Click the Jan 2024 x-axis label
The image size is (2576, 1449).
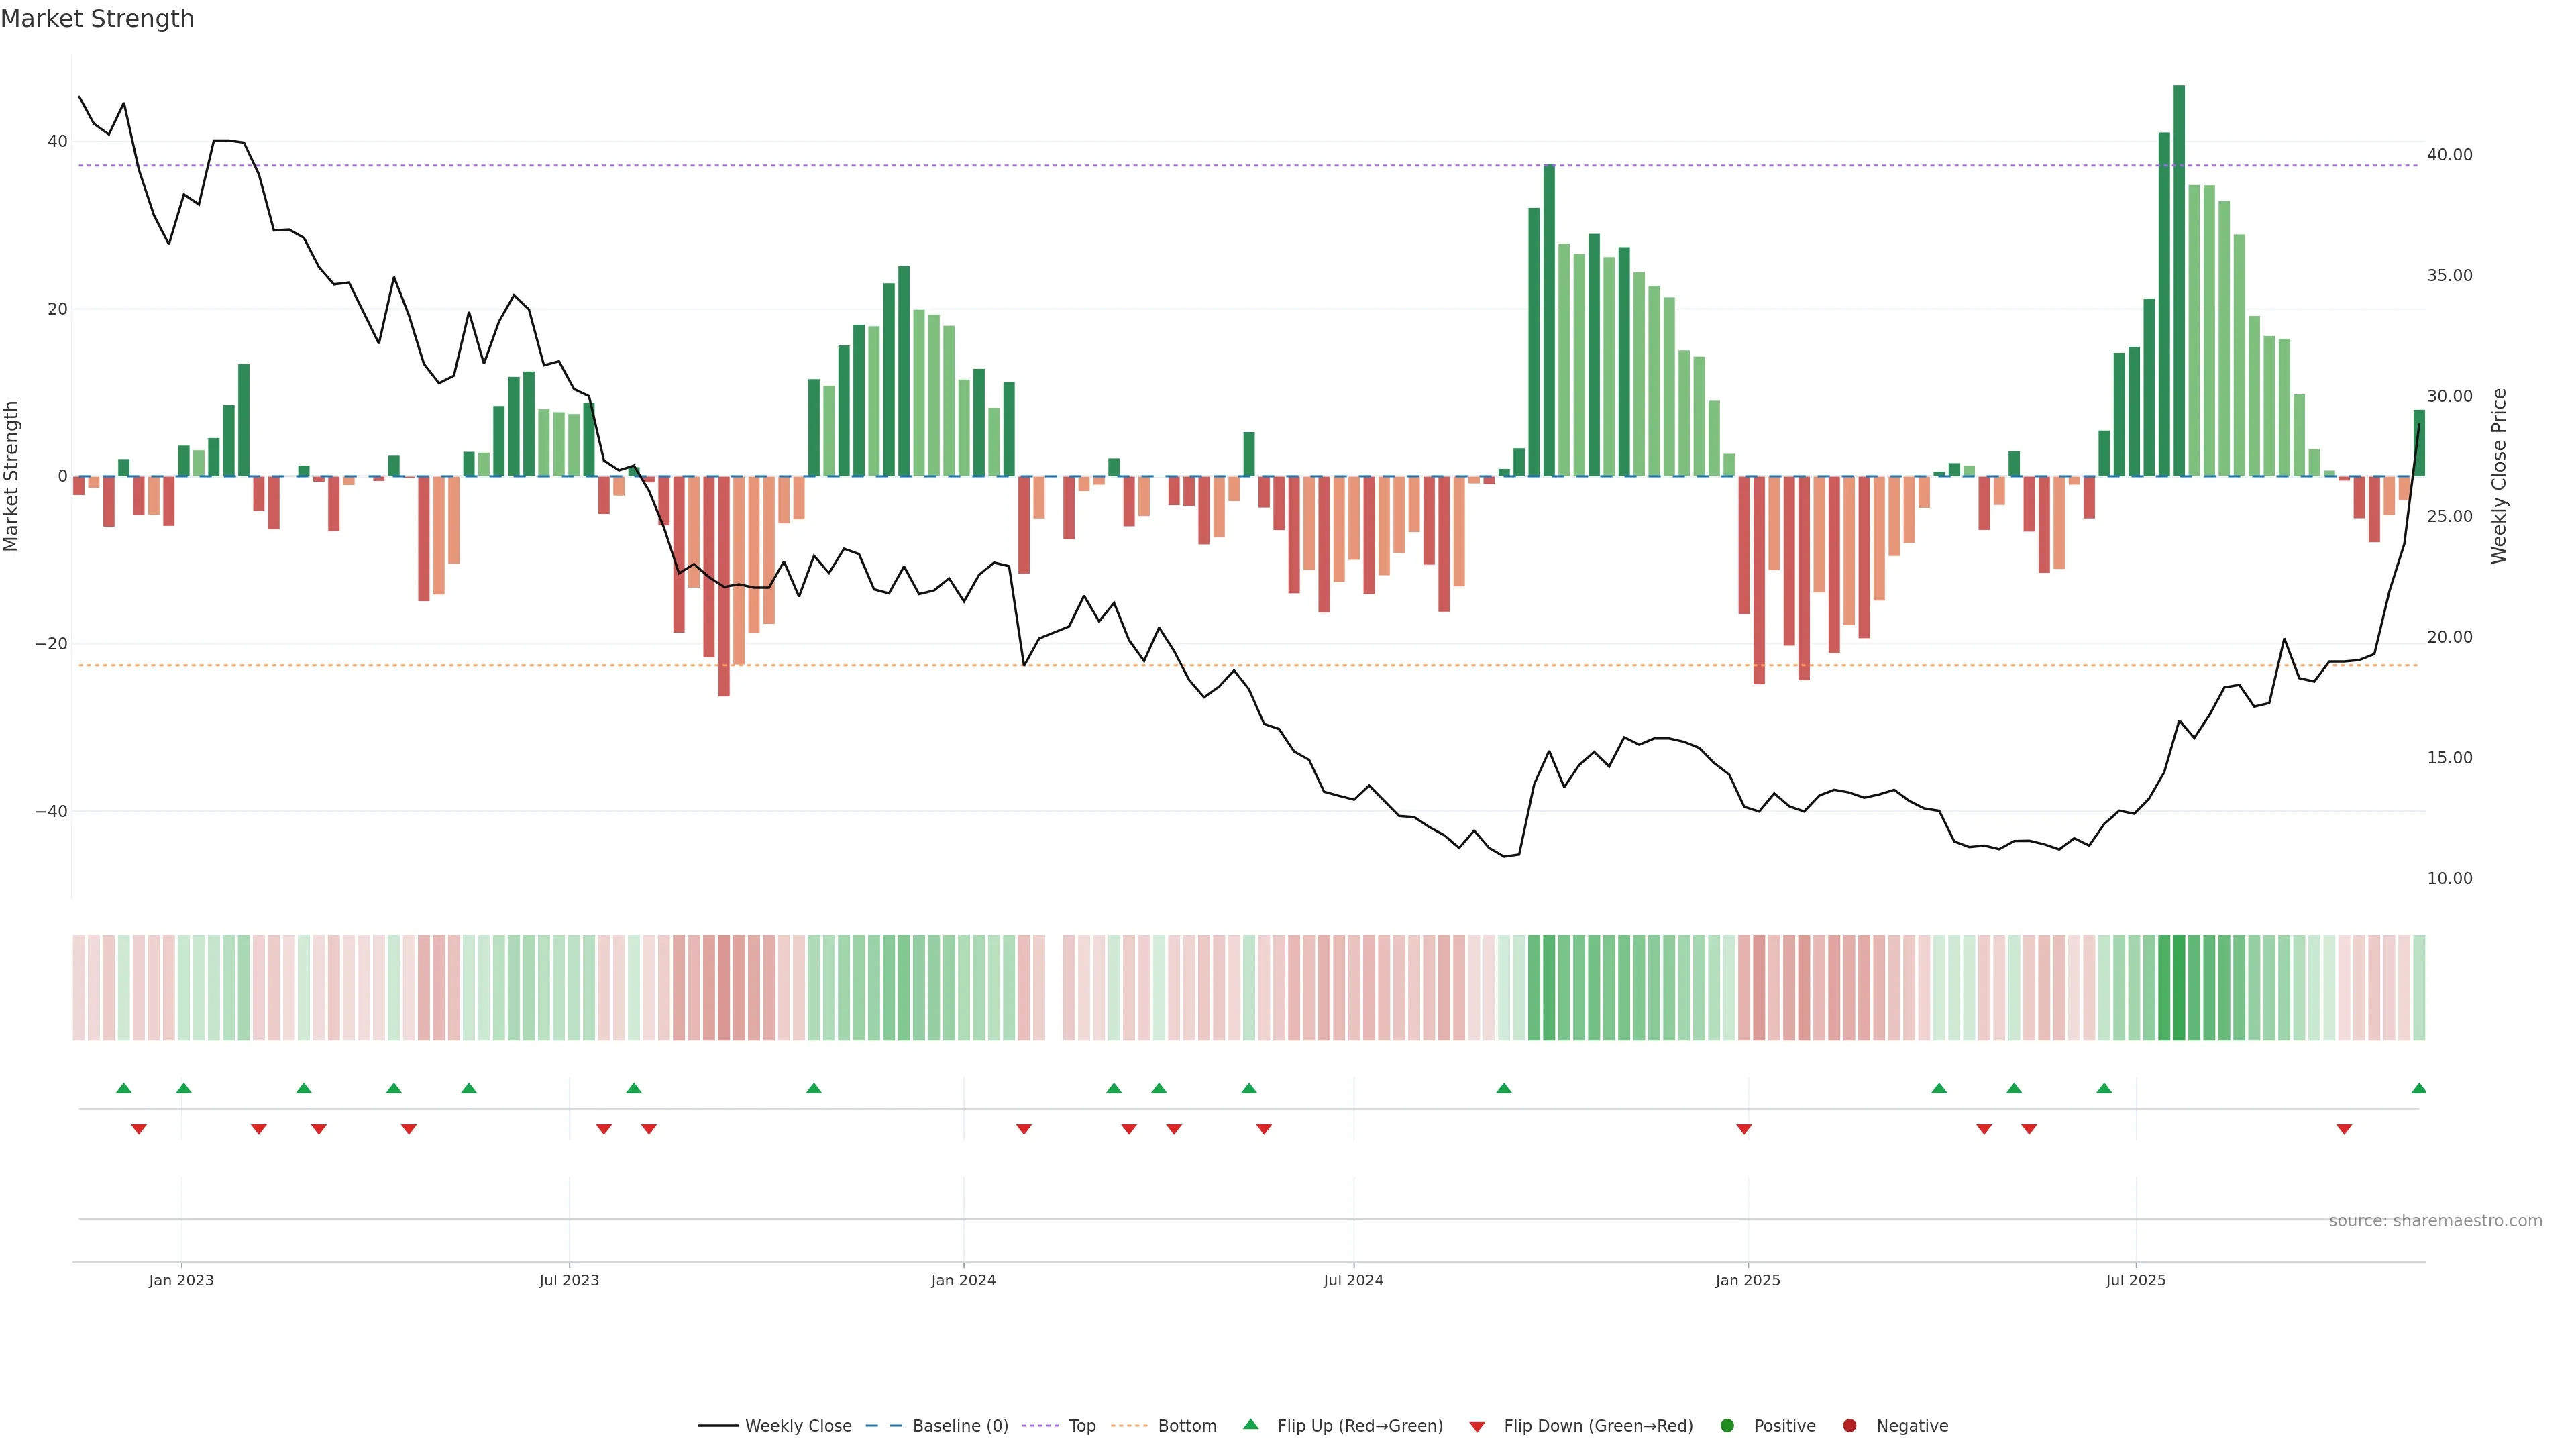pyautogui.click(x=963, y=1280)
